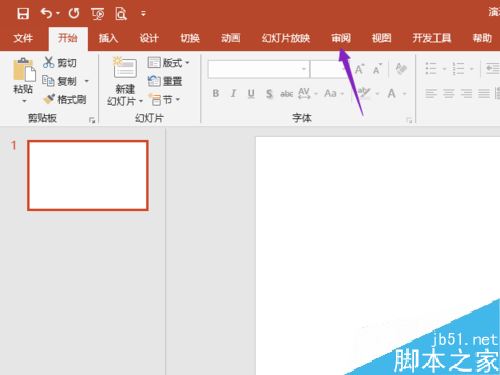Apply bullet list formatting
The image size is (500, 375).
(431, 69)
